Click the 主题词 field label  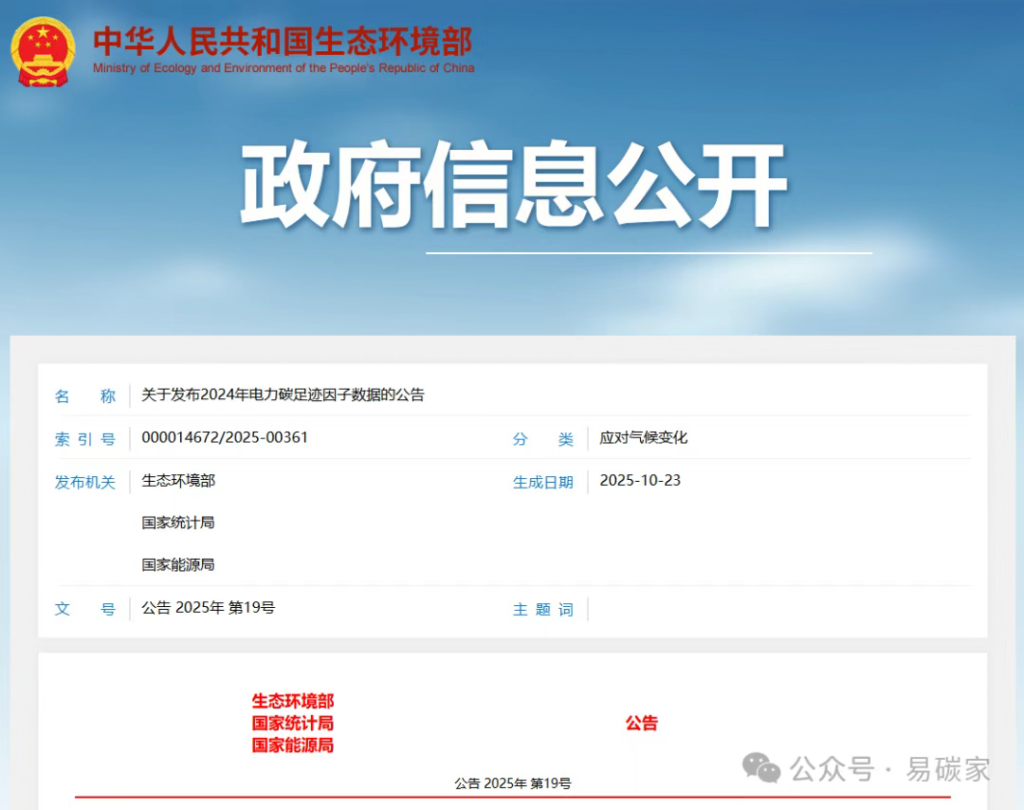click(543, 609)
